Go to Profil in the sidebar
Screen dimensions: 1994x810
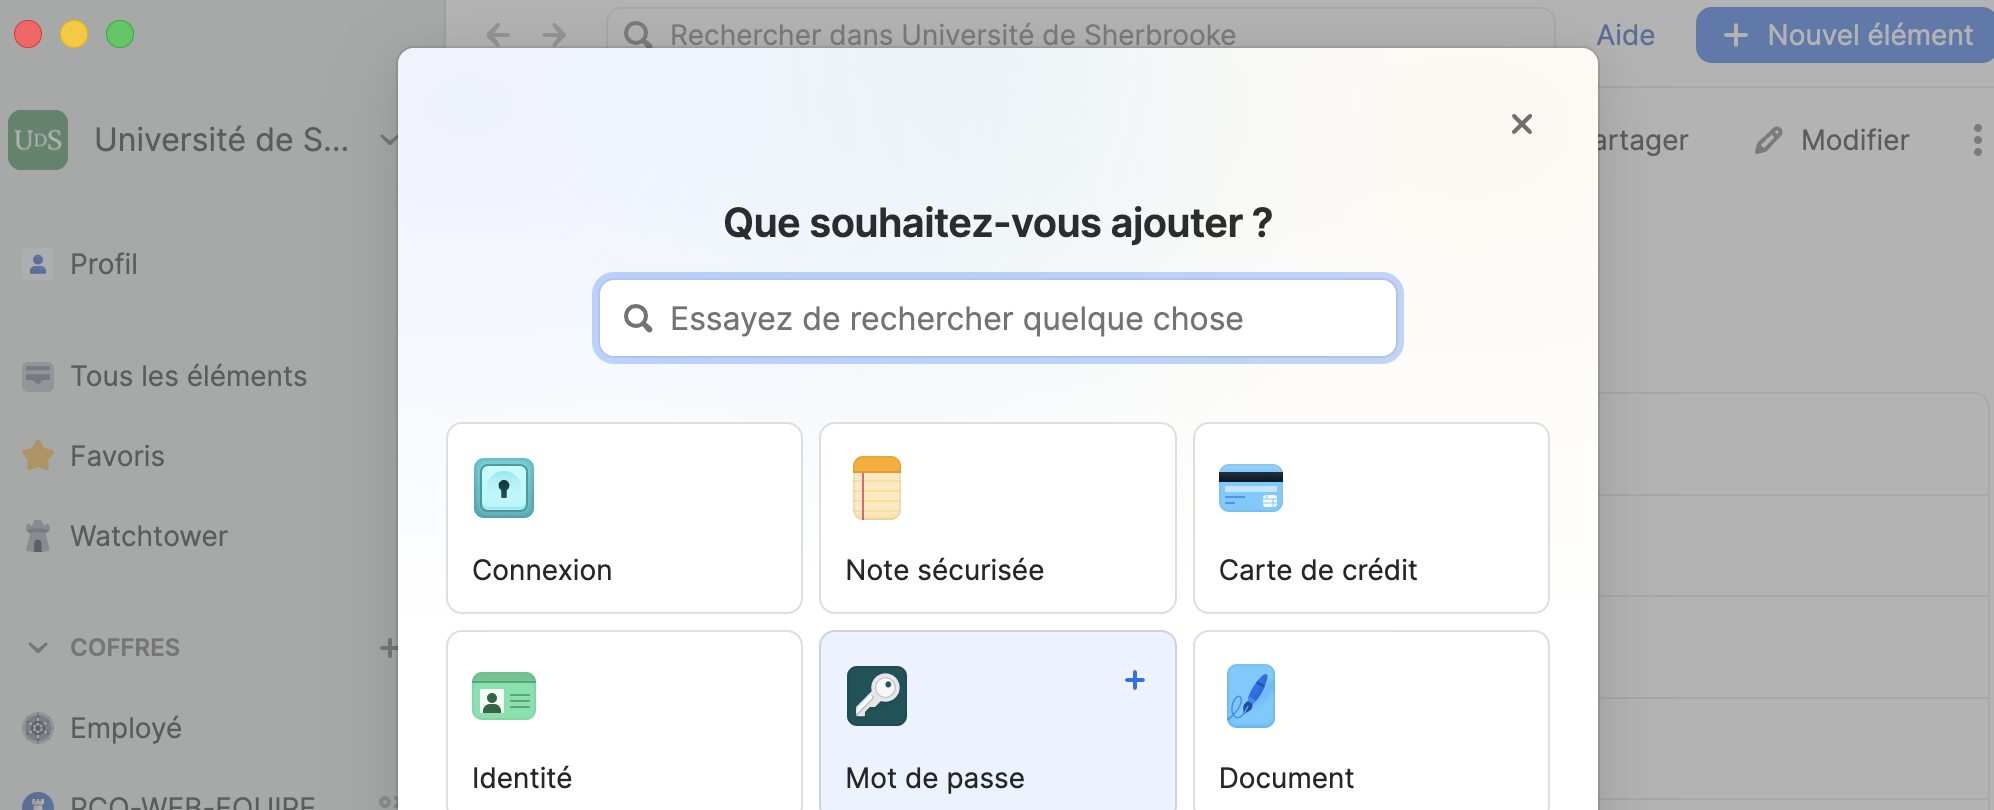tap(103, 265)
